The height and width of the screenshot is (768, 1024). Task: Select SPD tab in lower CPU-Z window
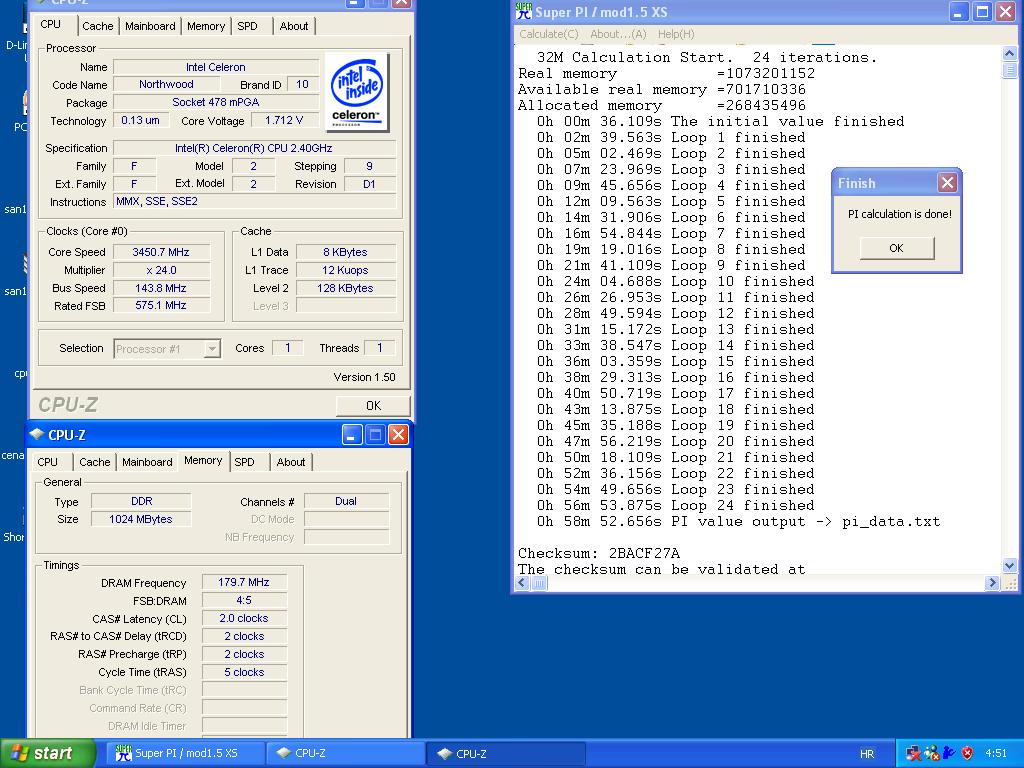tap(244, 462)
